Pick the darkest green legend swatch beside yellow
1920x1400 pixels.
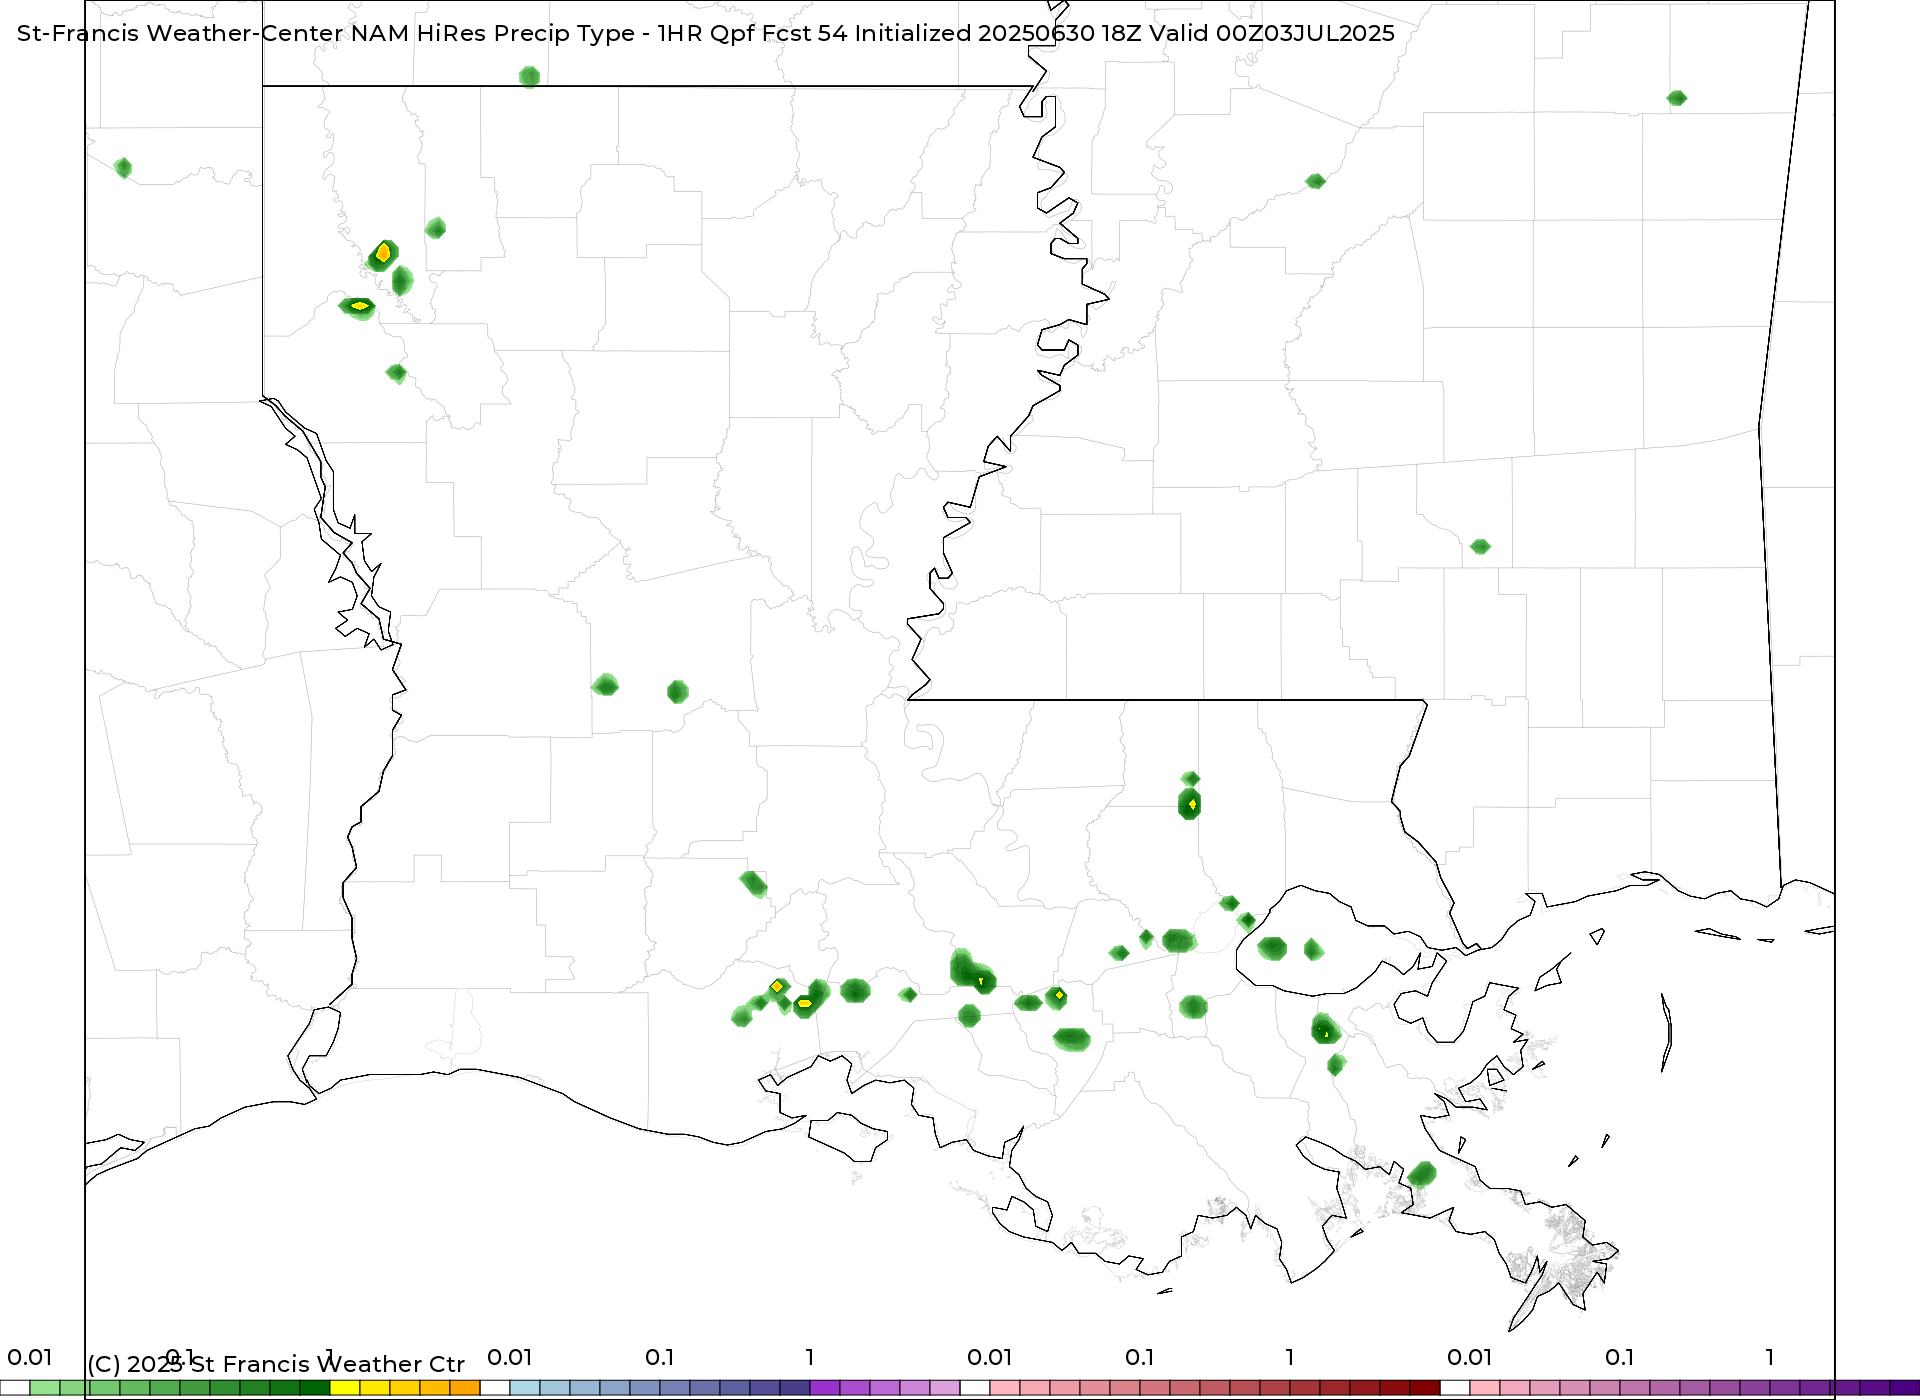315,1388
